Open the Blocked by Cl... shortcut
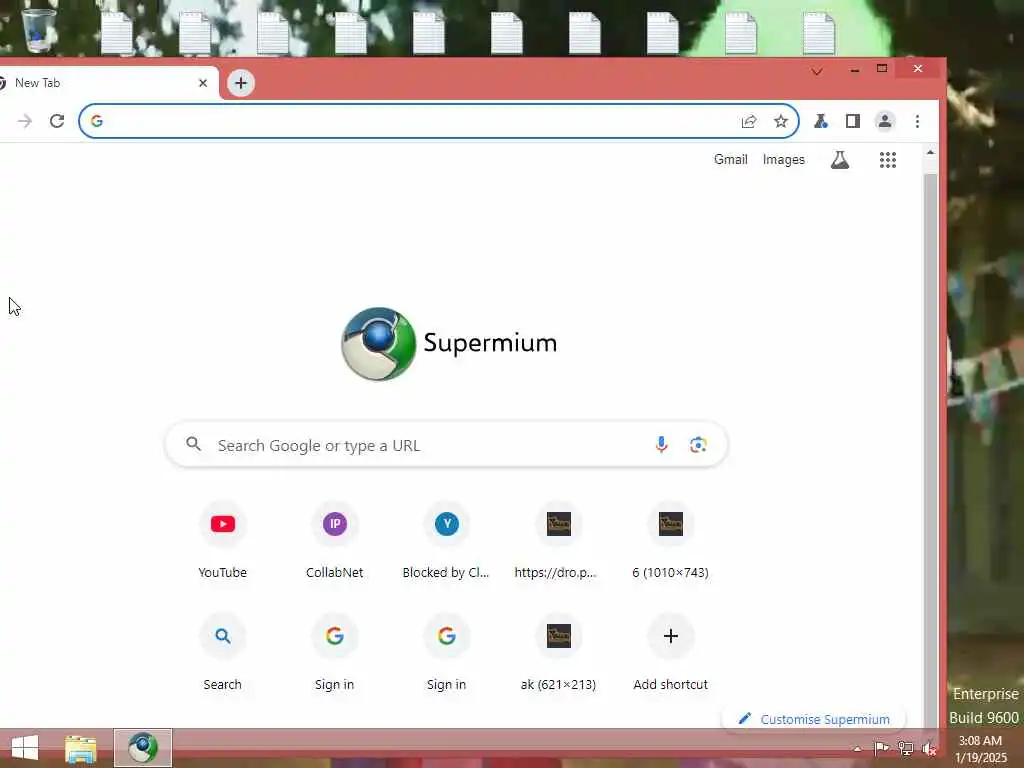 (446, 539)
